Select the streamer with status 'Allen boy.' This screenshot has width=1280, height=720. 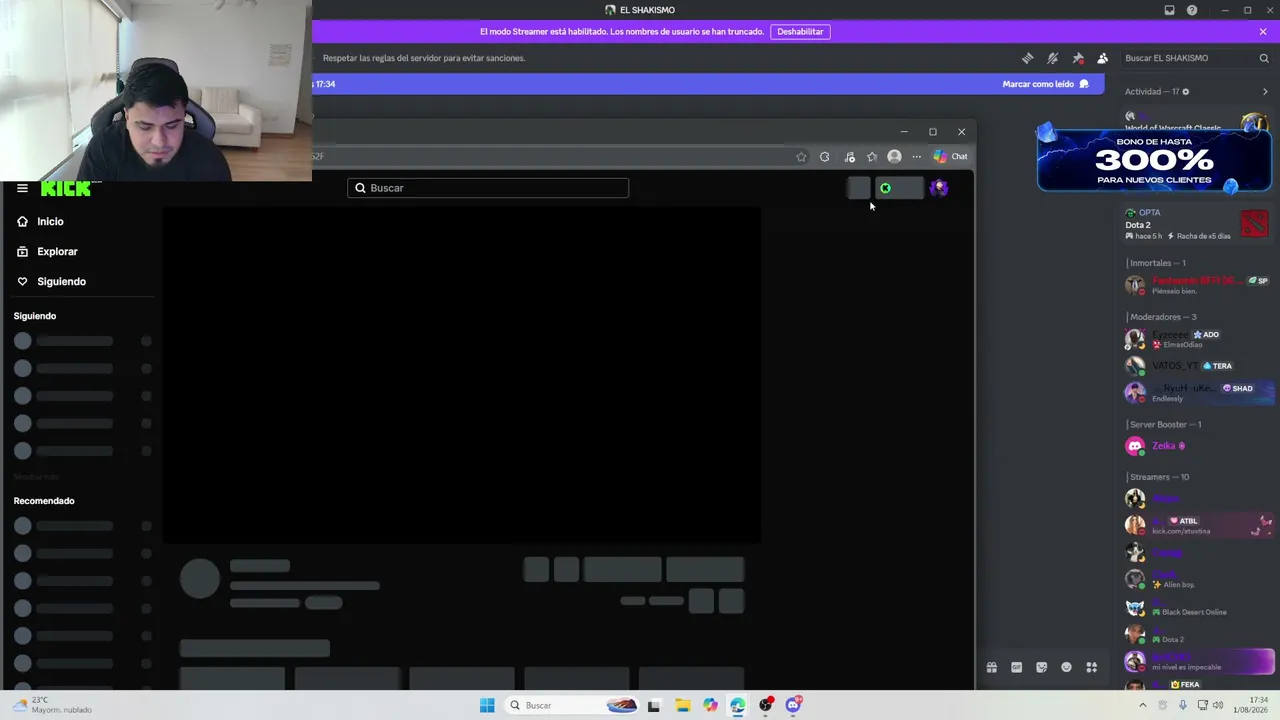pyautogui.click(x=1196, y=579)
